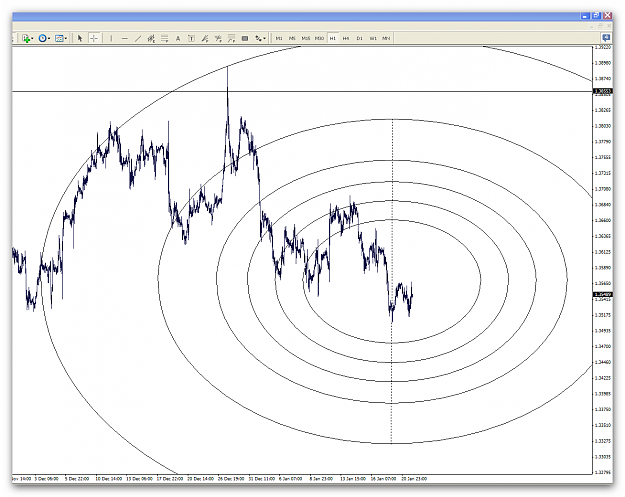Viewport: 625px width, 497px height.
Task: Click the '13 Jan 15:00' time axis label
Action: [x=353, y=479]
